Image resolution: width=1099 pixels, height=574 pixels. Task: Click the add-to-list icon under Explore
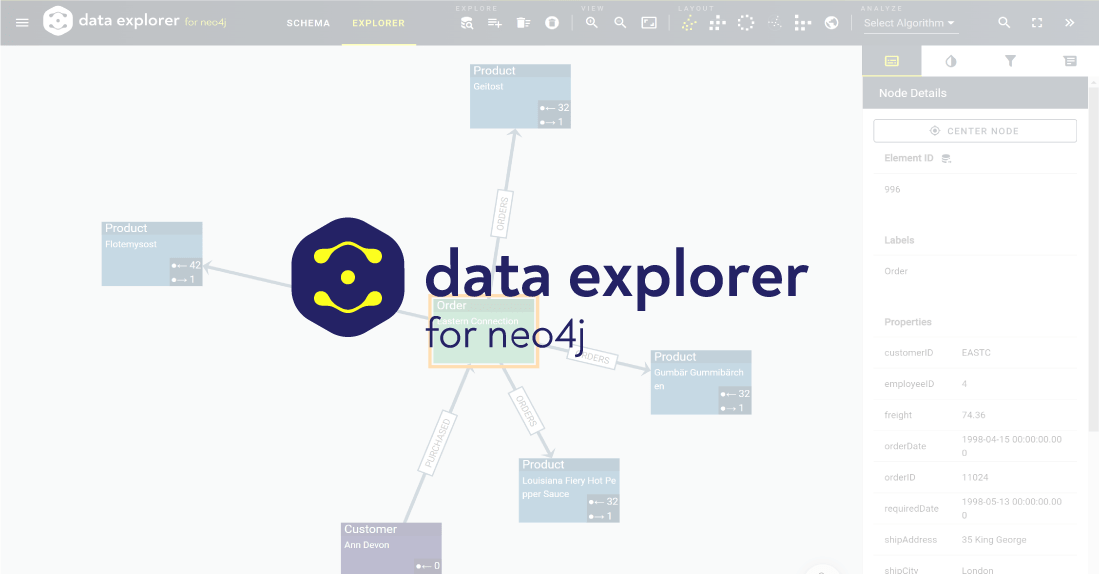coord(495,23)
